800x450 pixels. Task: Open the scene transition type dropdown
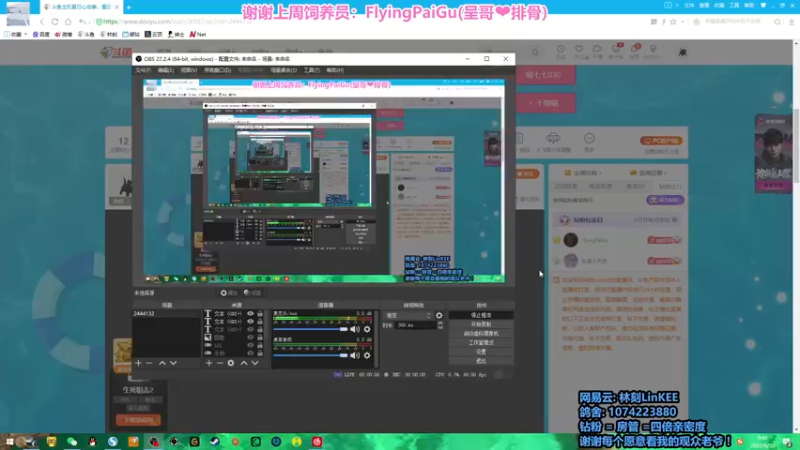(408, 315)
